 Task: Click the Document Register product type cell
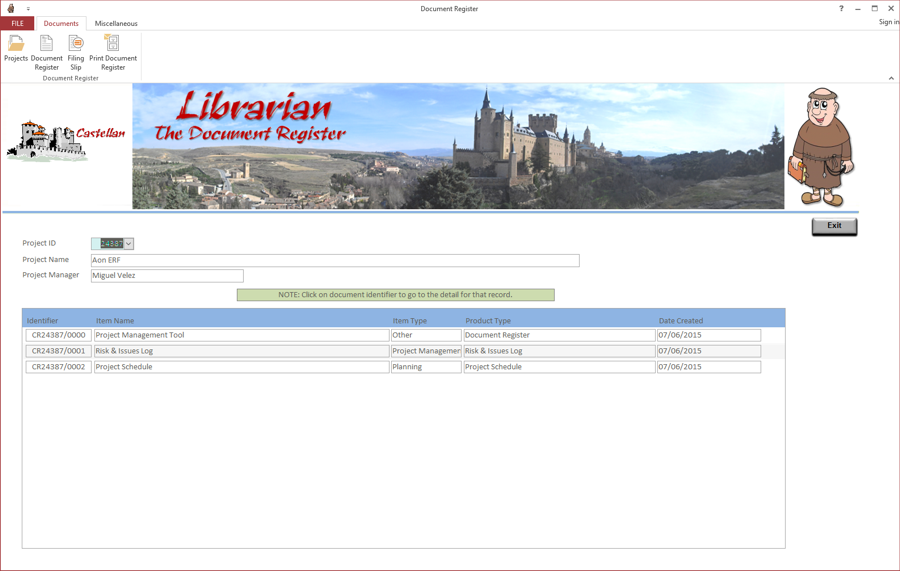[559, 335]
